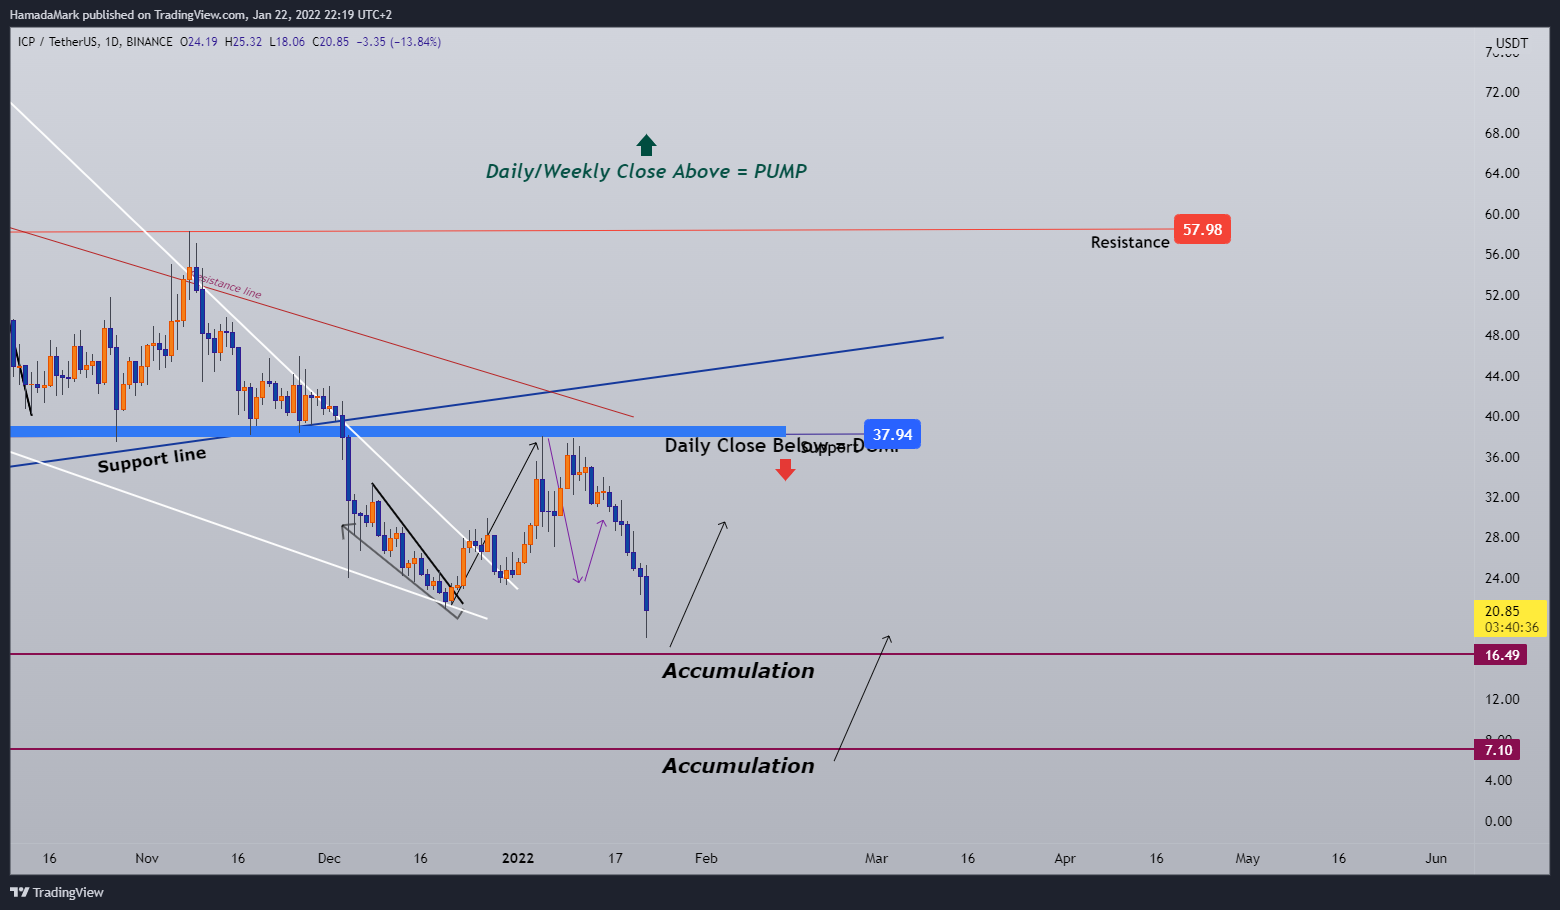Click the Feb label on the time axis
This screenshot has height=910, width=1560.
(706, 858)
